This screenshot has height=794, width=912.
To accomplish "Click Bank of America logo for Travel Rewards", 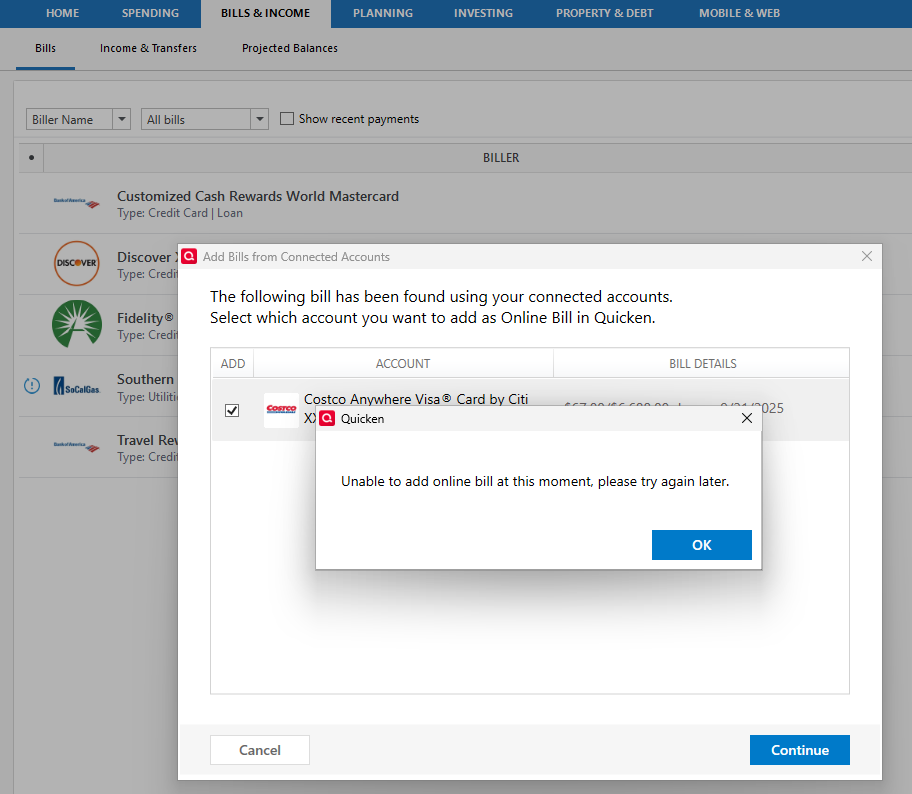I will point(77,446).
